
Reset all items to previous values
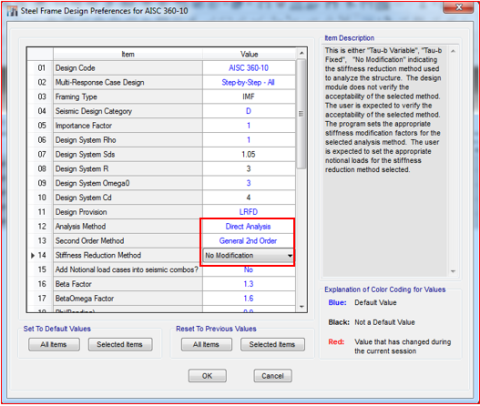[x=206, y=345]
